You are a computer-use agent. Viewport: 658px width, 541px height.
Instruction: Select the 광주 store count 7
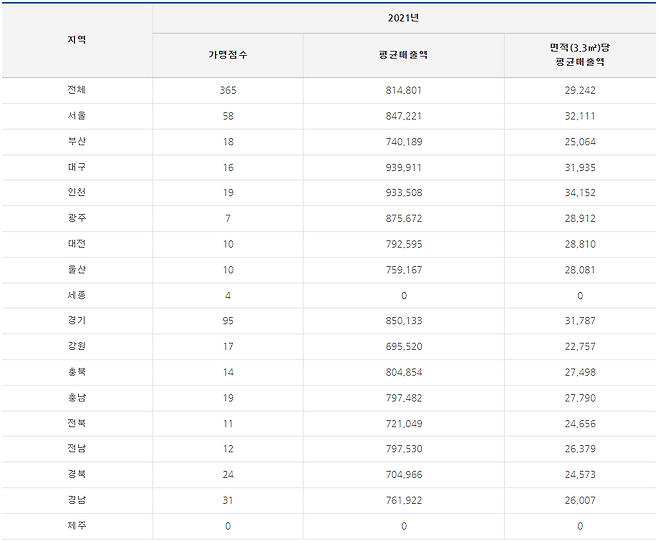tap(228, 219)
